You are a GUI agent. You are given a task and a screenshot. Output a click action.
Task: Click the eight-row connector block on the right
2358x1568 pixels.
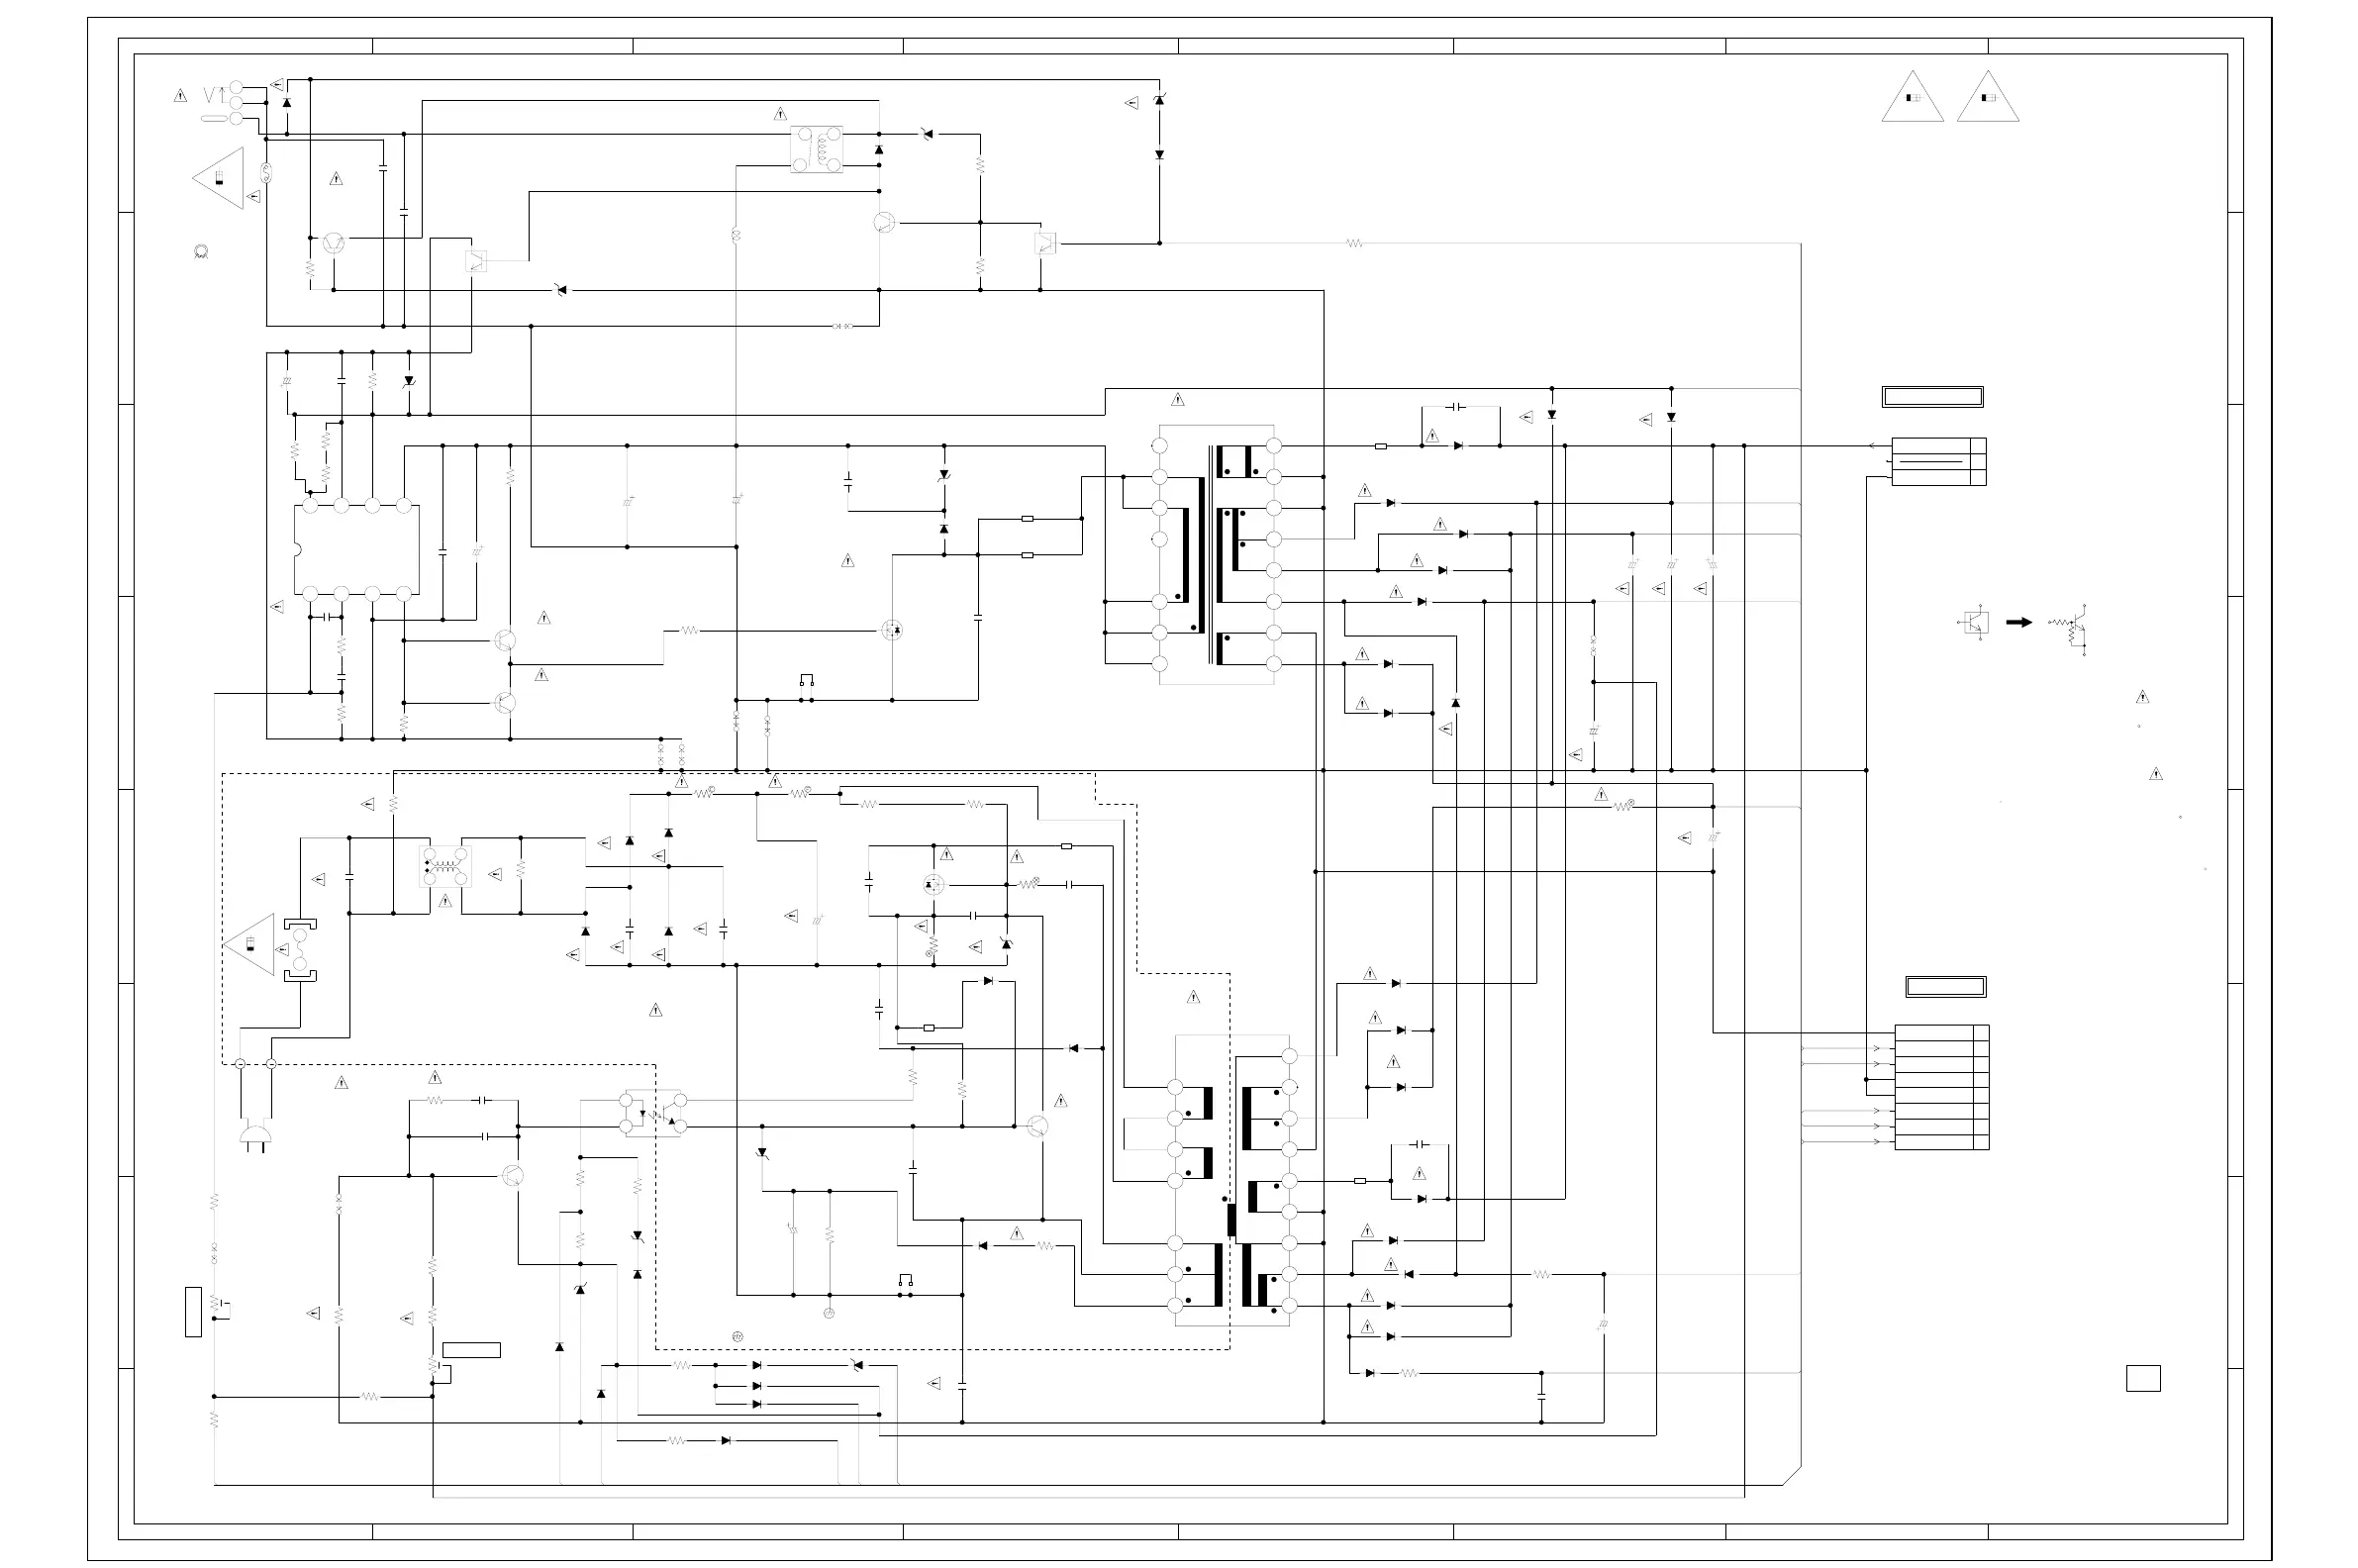point(1941,1087)
